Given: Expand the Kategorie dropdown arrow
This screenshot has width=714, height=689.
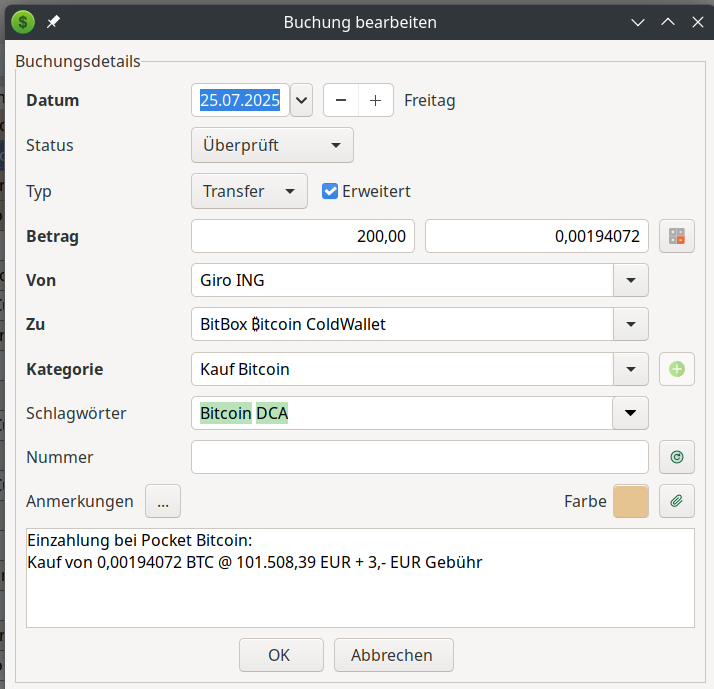Looking at the screenshot, I should pos(631,369).
